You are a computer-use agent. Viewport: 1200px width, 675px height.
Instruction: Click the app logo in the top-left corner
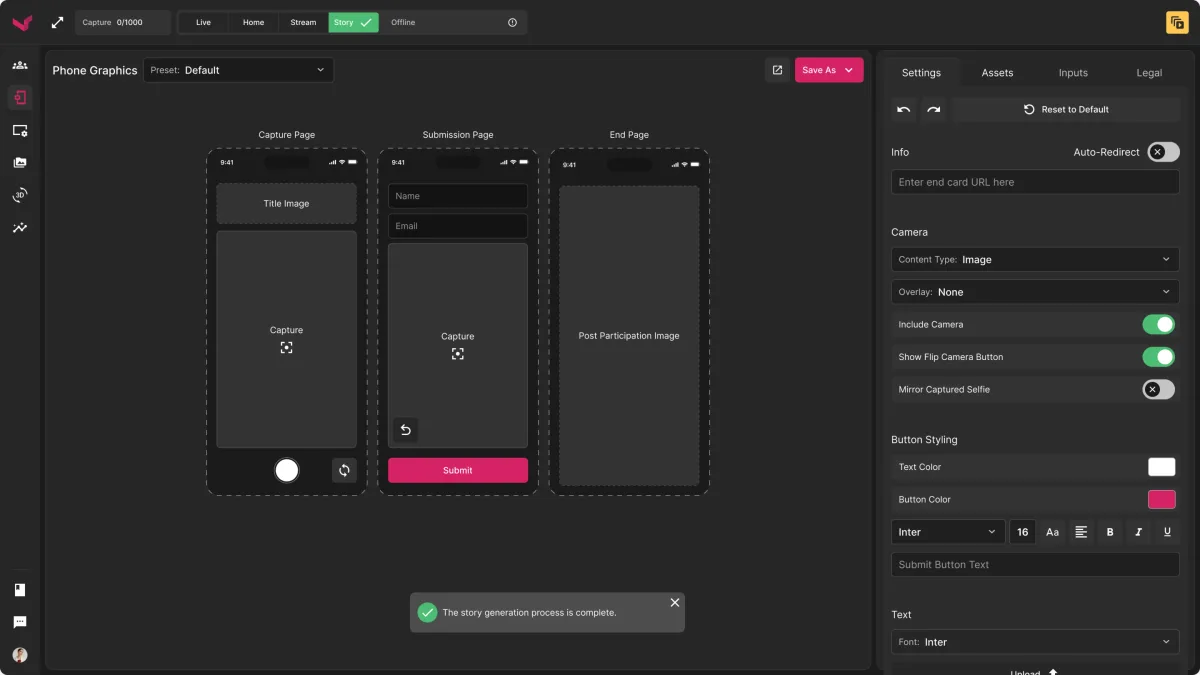[x=21, y=22]
